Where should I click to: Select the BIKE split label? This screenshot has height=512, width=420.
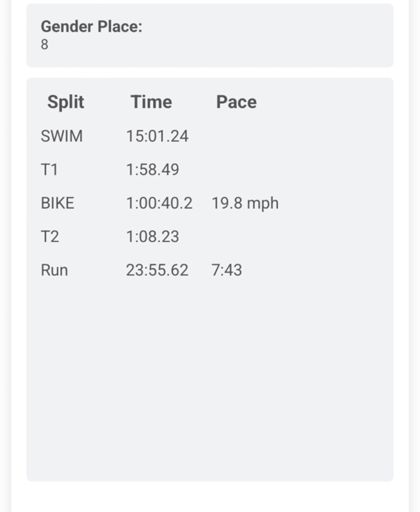tap(57, 203)
